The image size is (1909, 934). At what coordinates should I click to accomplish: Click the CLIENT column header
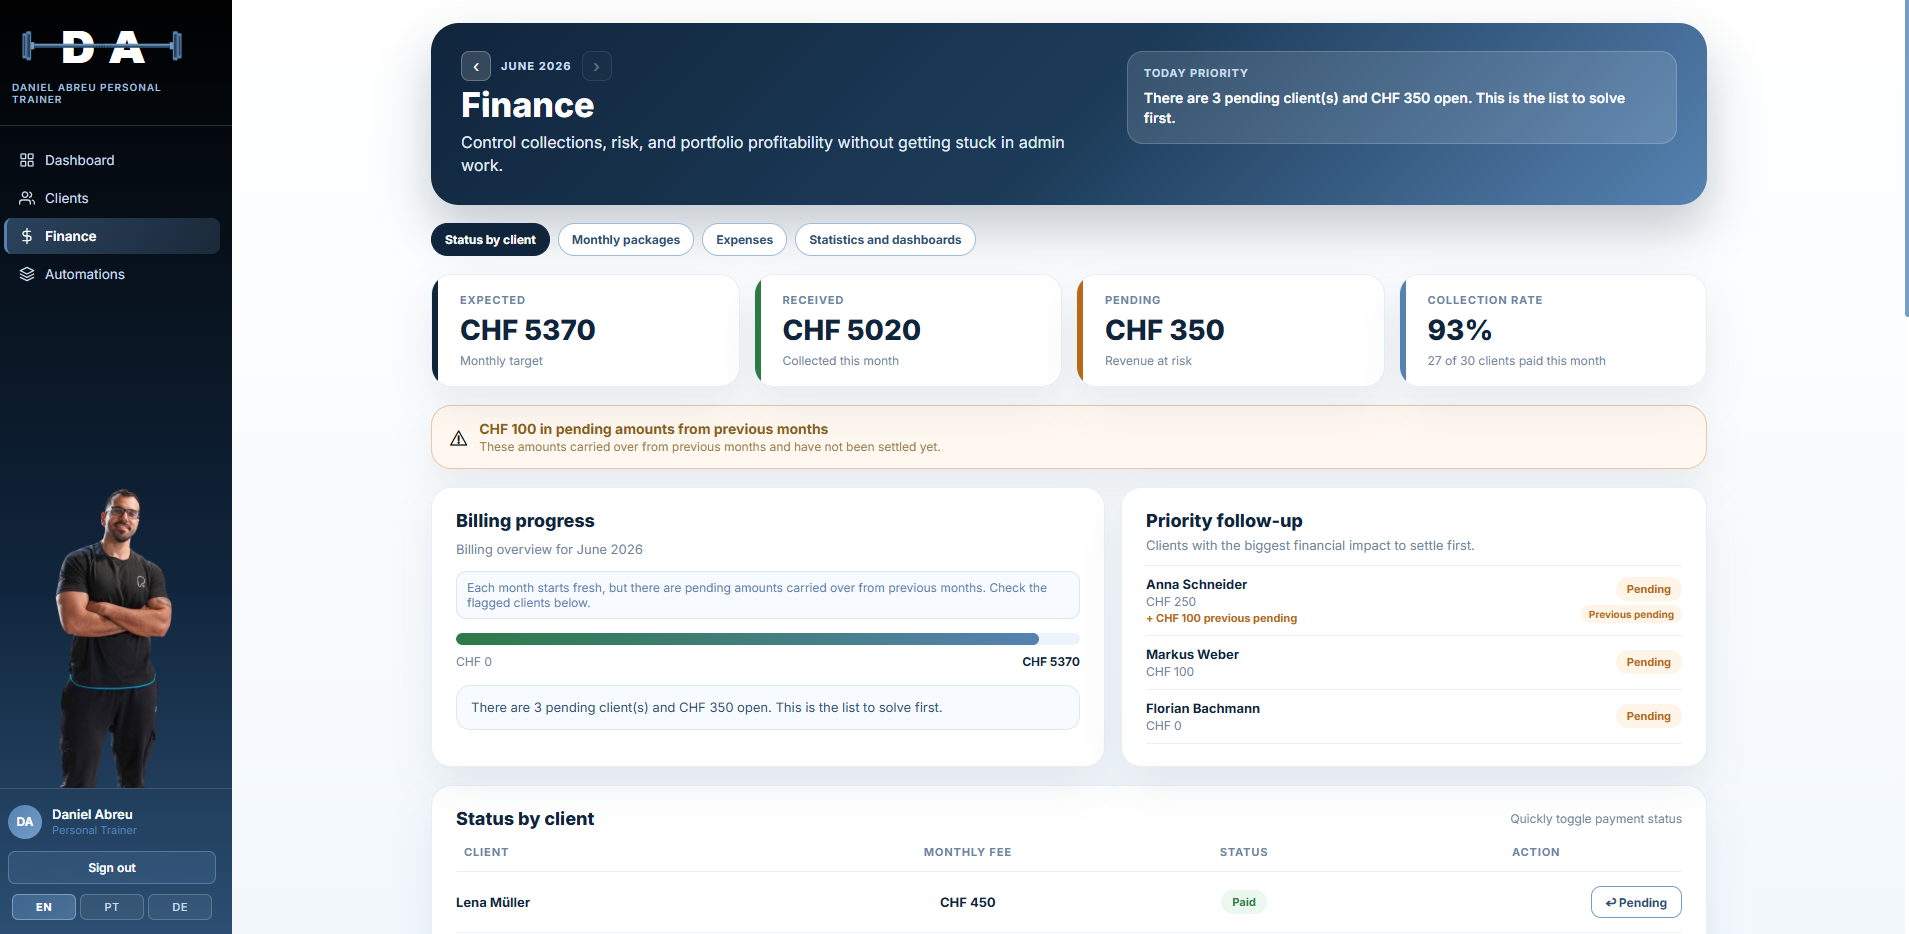point(486,853)
